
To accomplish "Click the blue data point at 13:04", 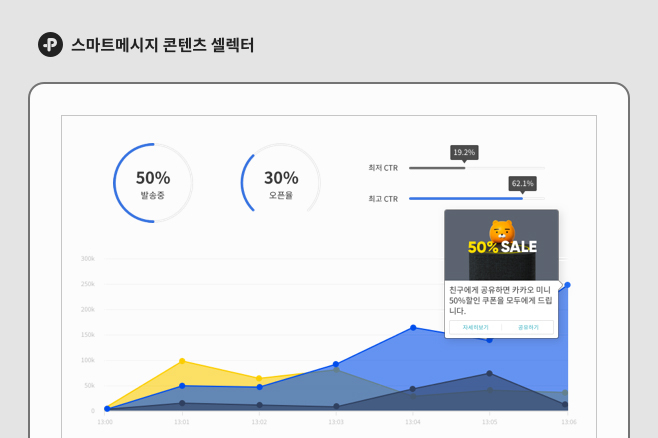I will click(413, 328).
